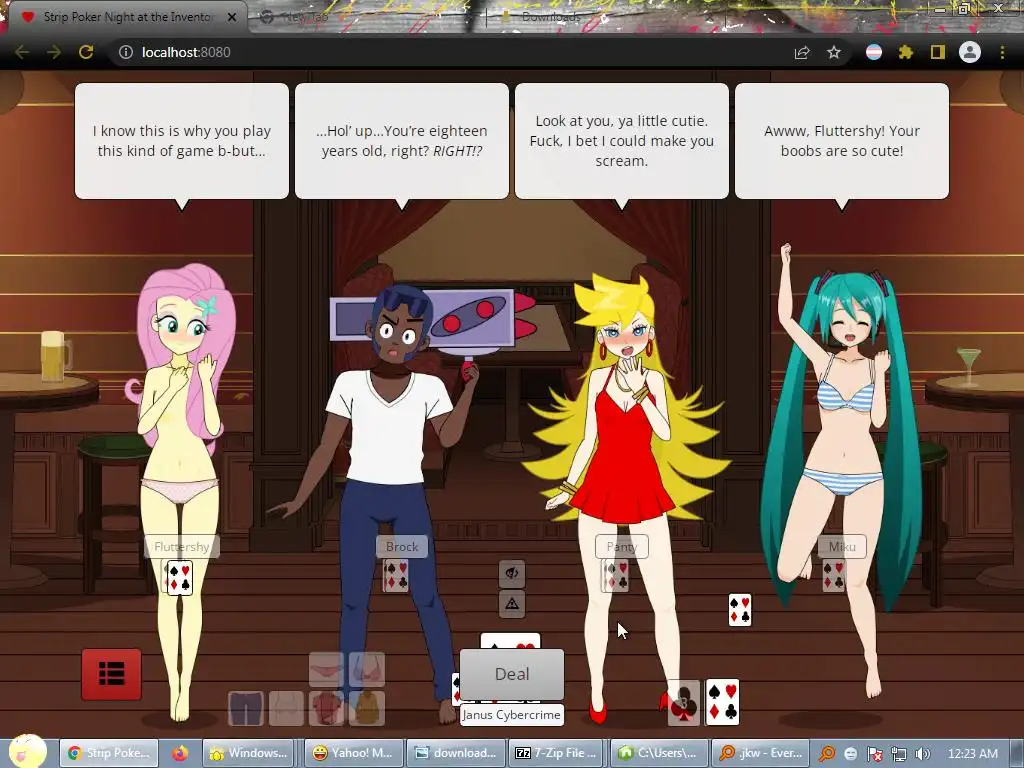Screen dimensions: 1024x768
Task: Click the browser forward arrow
Action: 54,52
